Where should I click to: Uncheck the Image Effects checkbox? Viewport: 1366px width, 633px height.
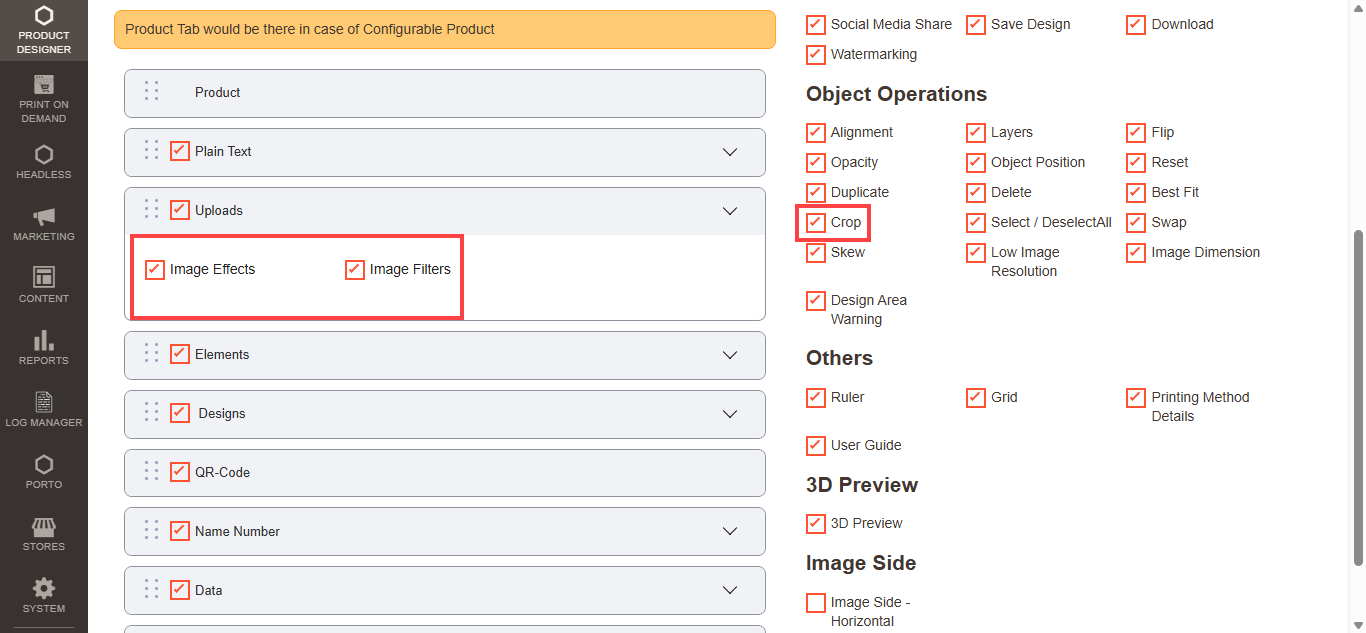tap(155, 269)
